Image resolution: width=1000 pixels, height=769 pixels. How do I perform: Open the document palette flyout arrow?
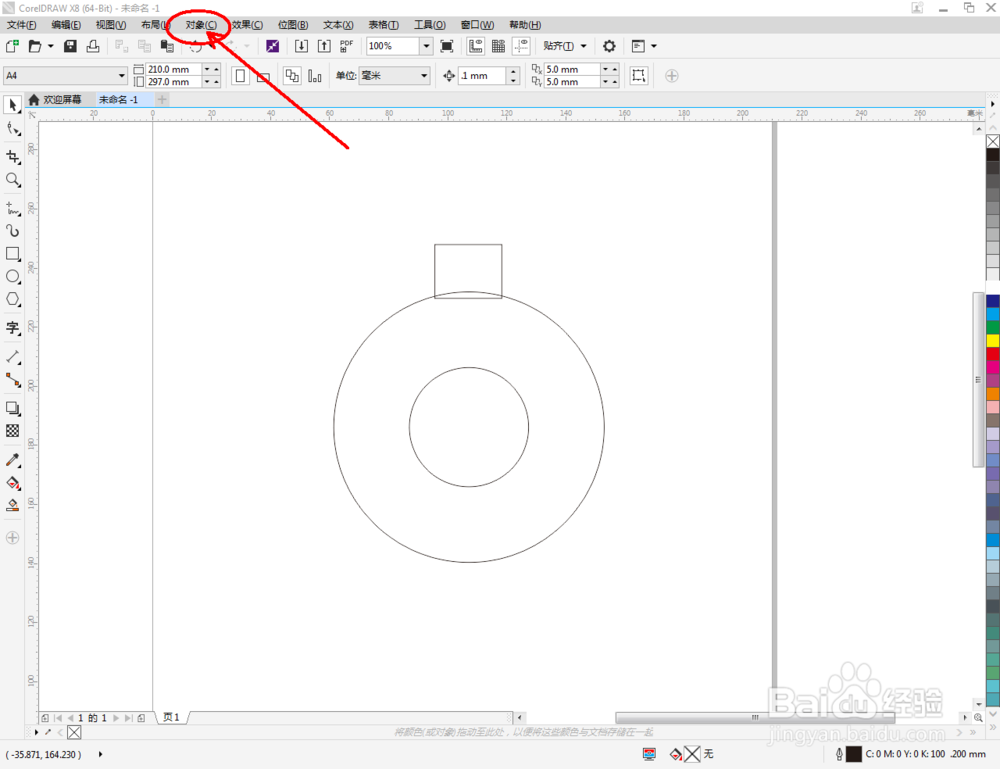pyautogui.click(x=36, y=732)
